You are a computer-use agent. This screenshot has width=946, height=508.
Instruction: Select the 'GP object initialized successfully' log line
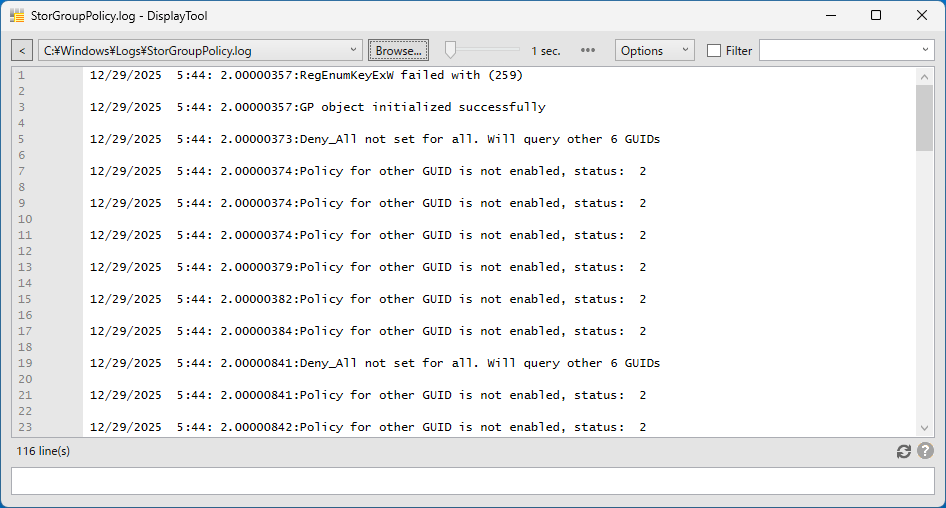pos(318,107)
